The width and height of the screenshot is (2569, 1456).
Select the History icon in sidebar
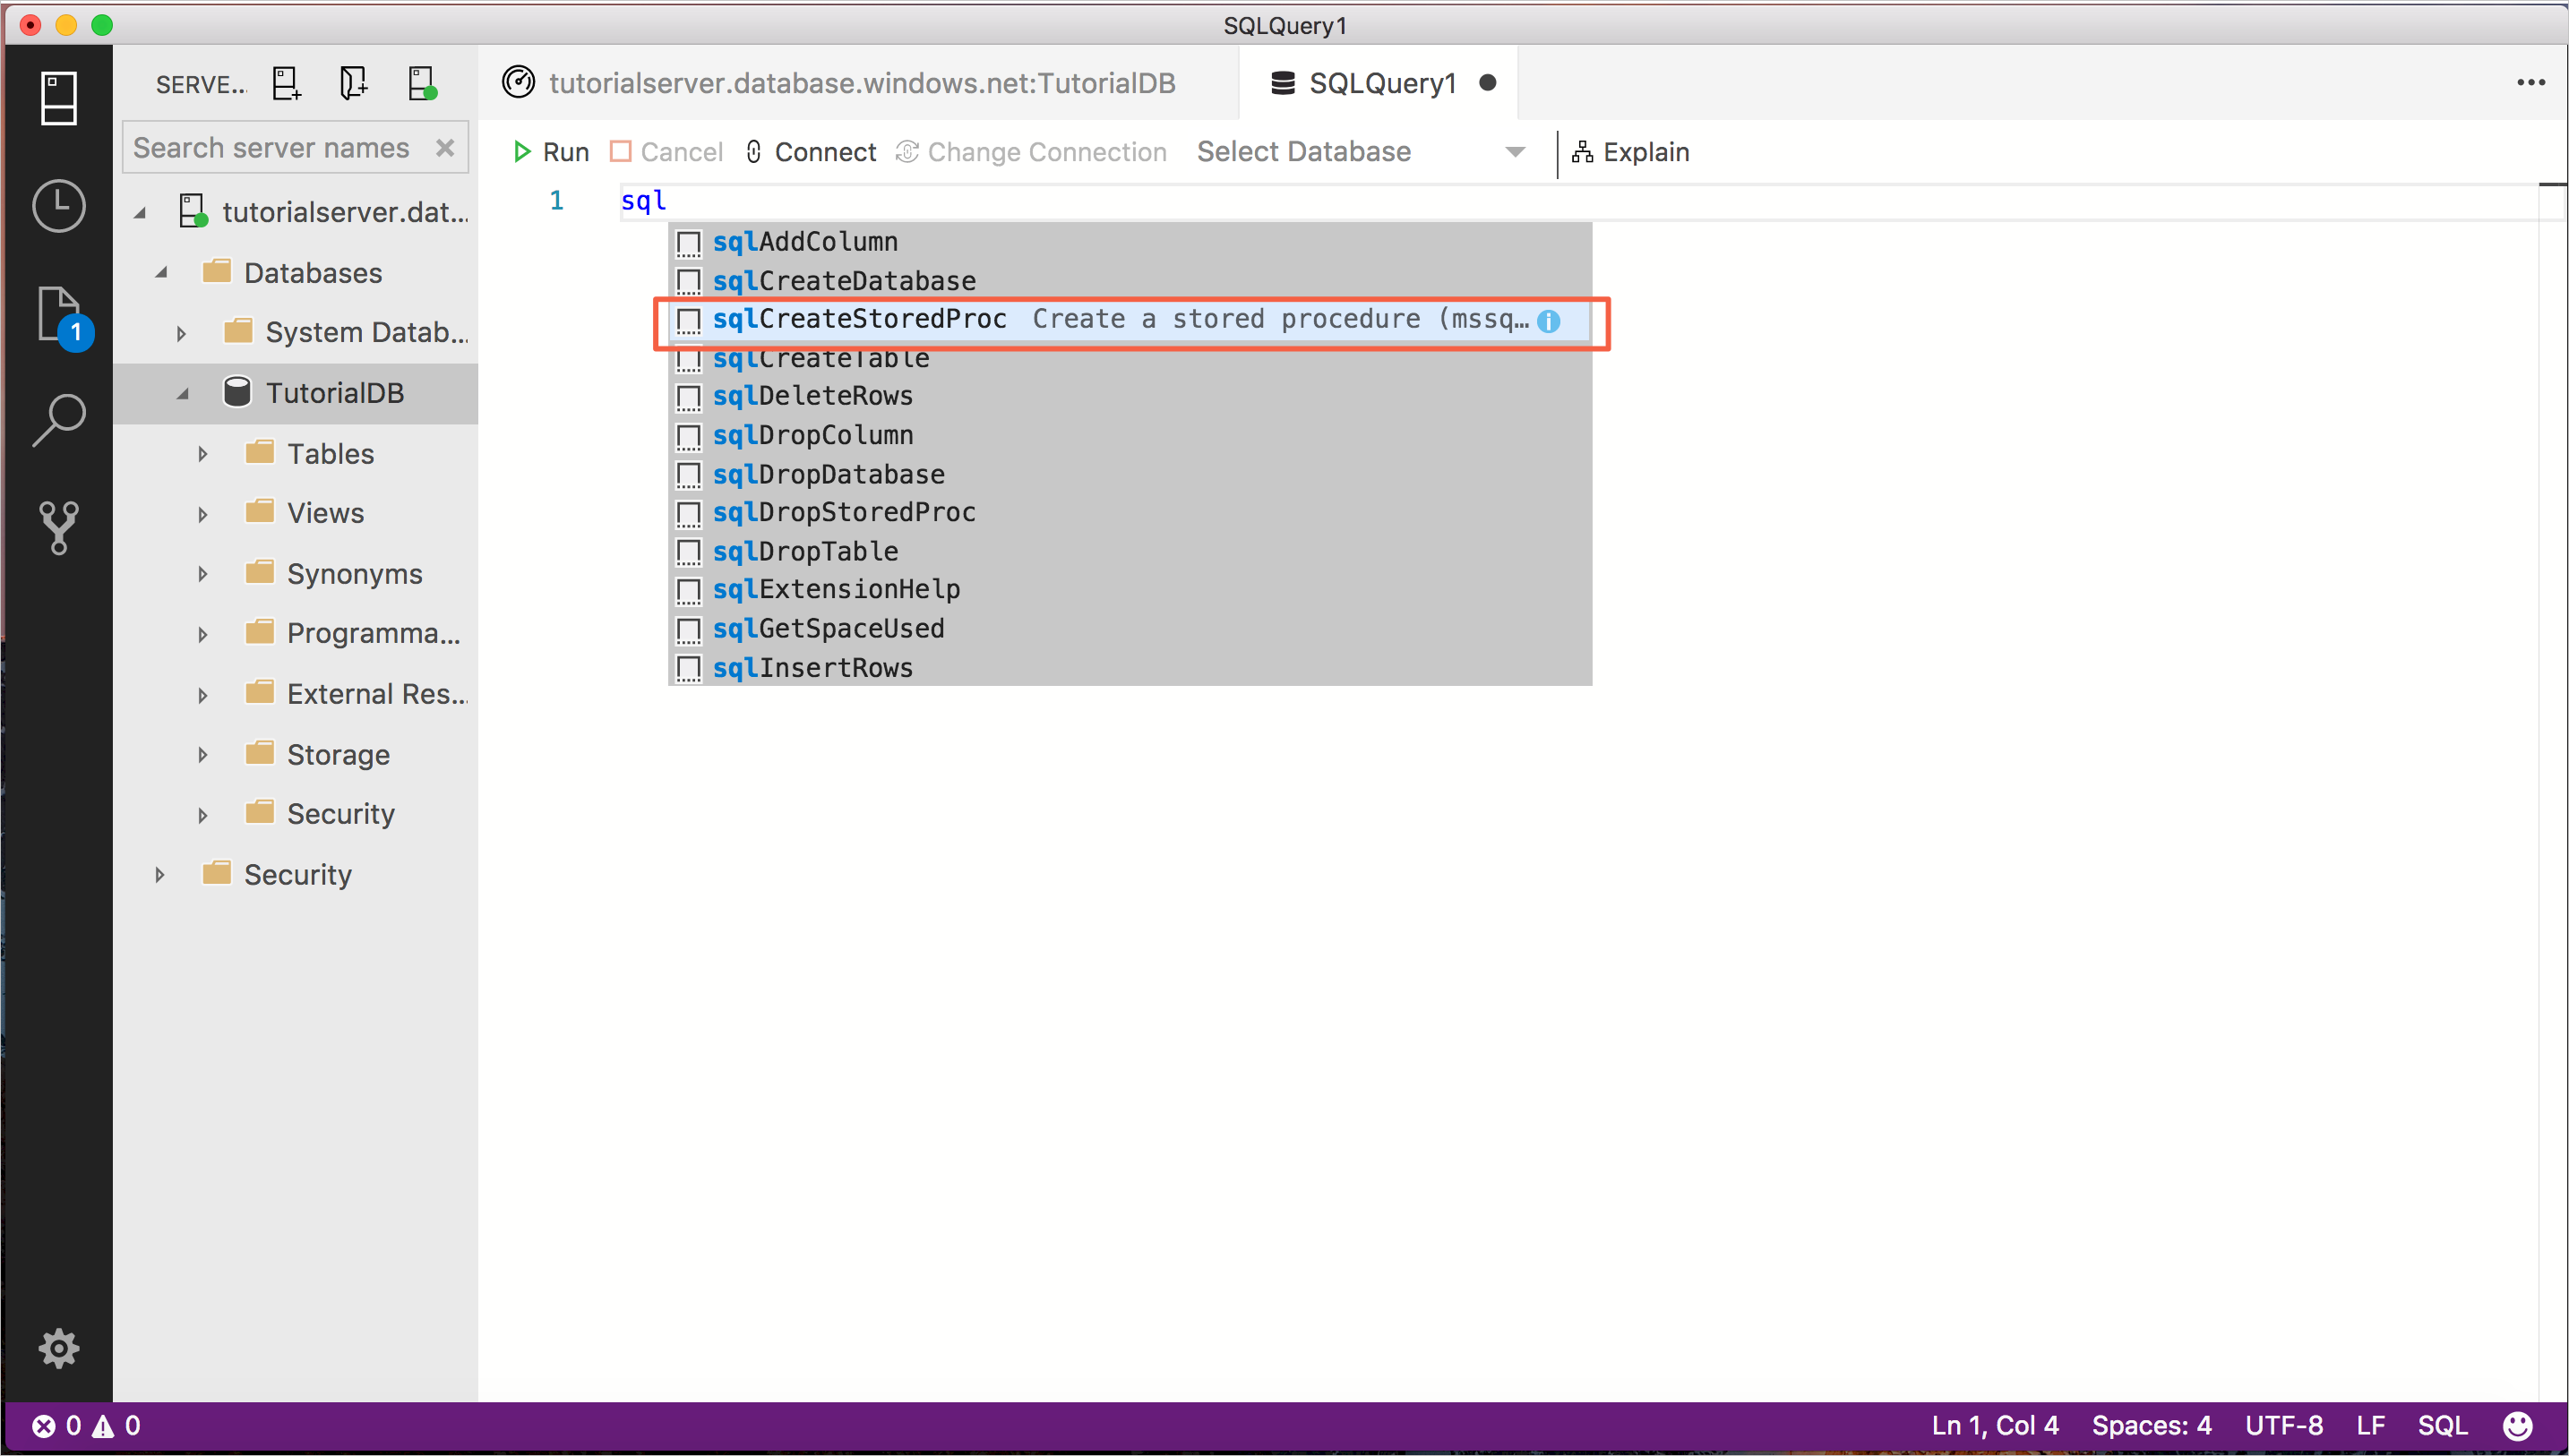coord(56,205)
